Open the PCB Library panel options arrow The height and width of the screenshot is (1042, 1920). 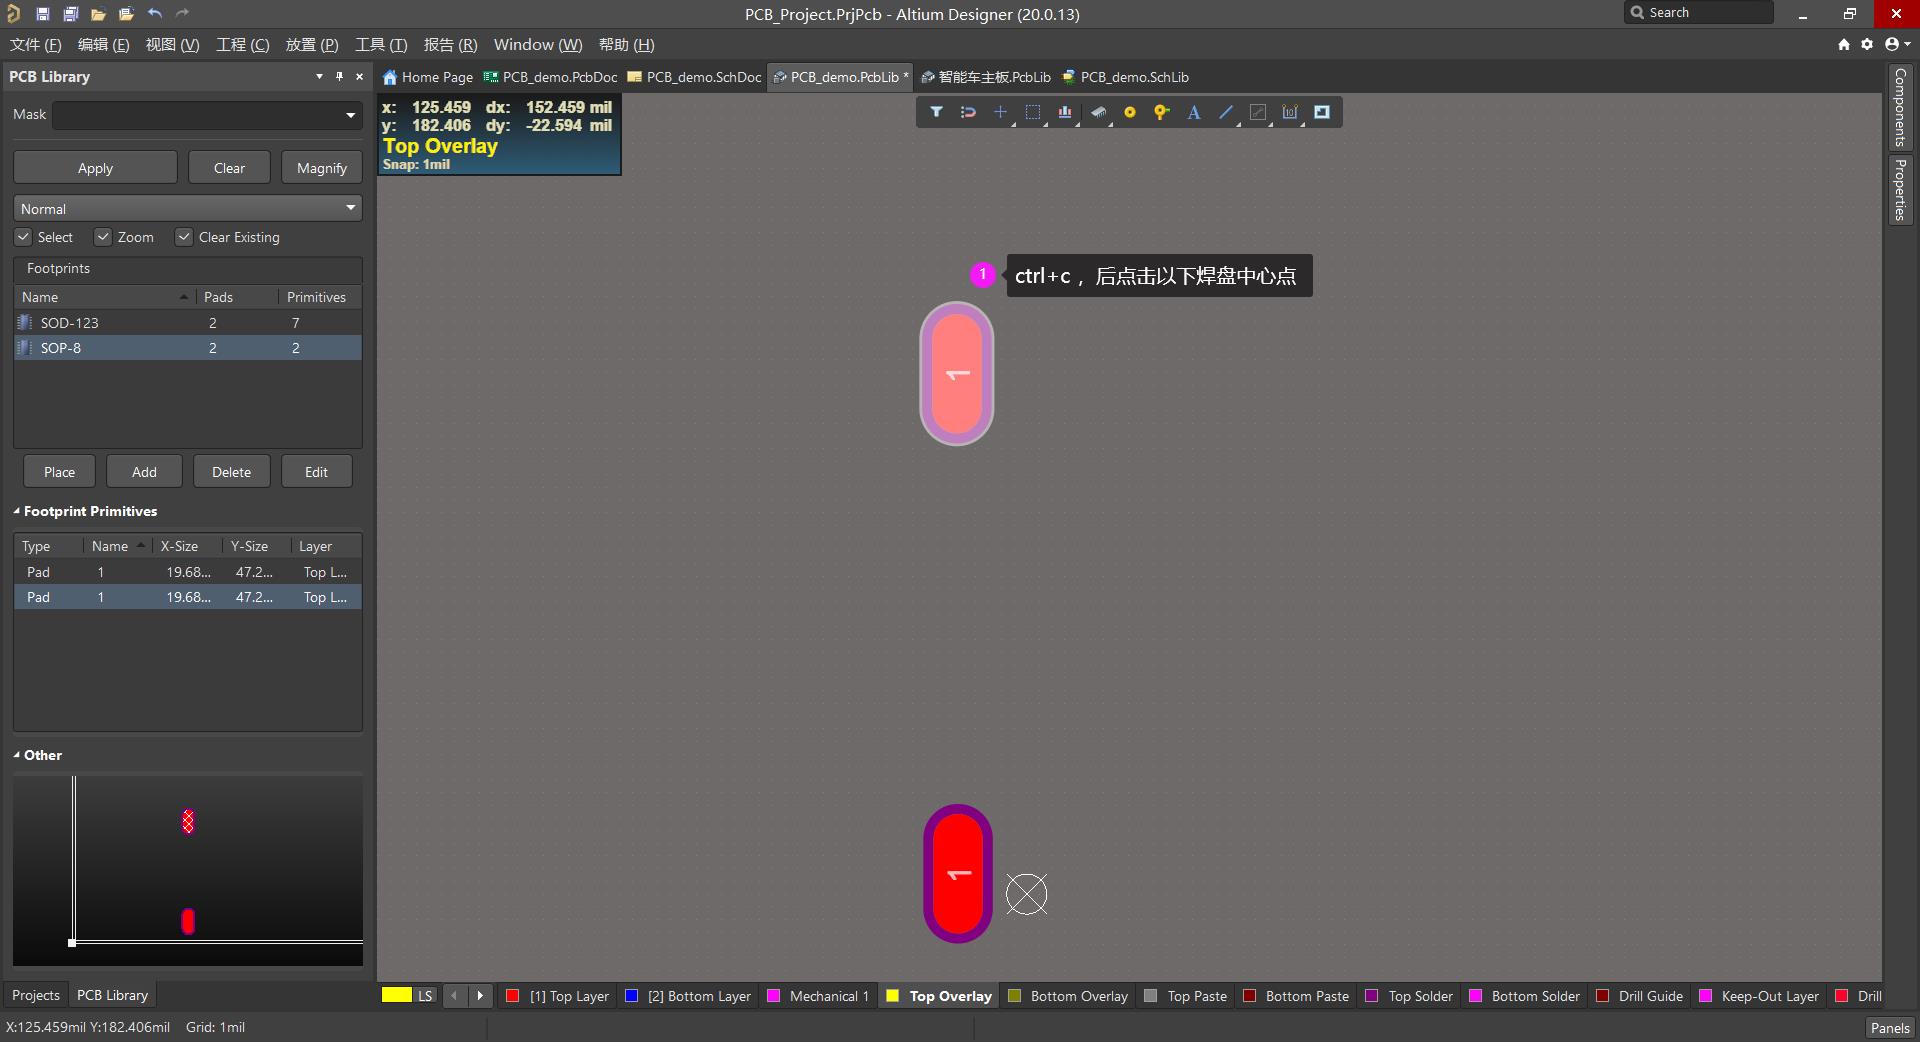pos(319,77)
